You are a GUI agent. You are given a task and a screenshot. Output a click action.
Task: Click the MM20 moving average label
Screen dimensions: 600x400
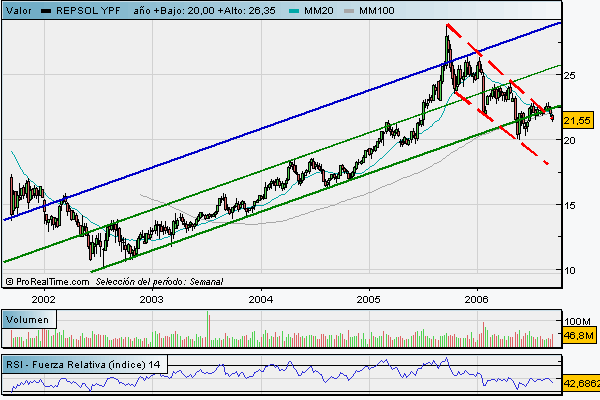click(x=319, y=11)
